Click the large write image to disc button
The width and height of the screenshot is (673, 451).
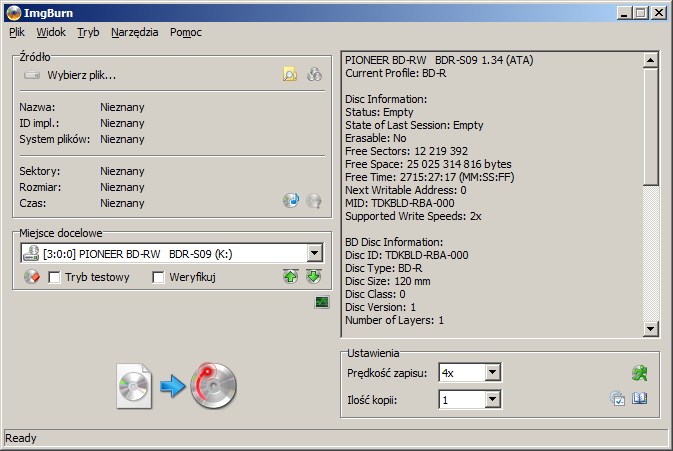point(176,386)
